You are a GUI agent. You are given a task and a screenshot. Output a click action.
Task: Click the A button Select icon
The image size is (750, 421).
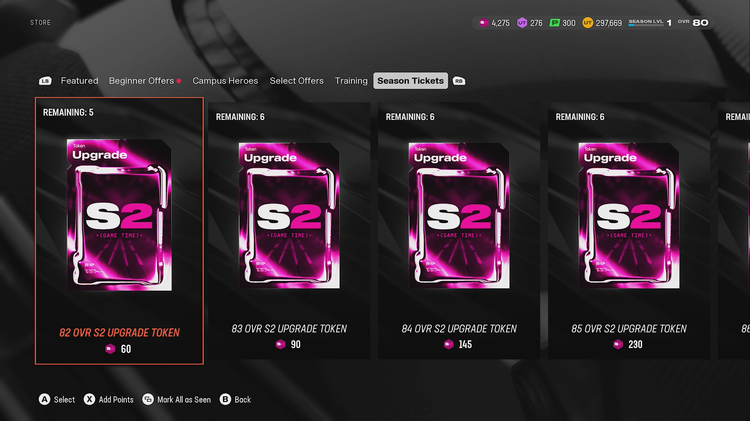pos(44,399)
